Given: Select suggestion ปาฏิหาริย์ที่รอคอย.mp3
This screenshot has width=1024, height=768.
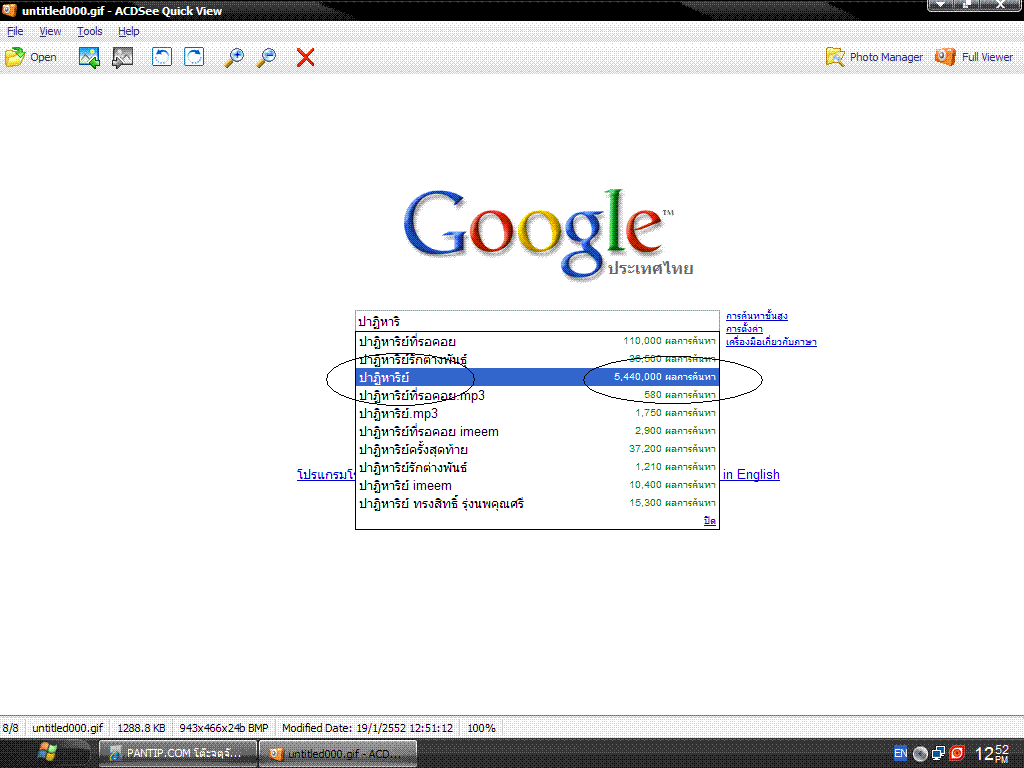Looking at the screenshot, I should point(537,395).
